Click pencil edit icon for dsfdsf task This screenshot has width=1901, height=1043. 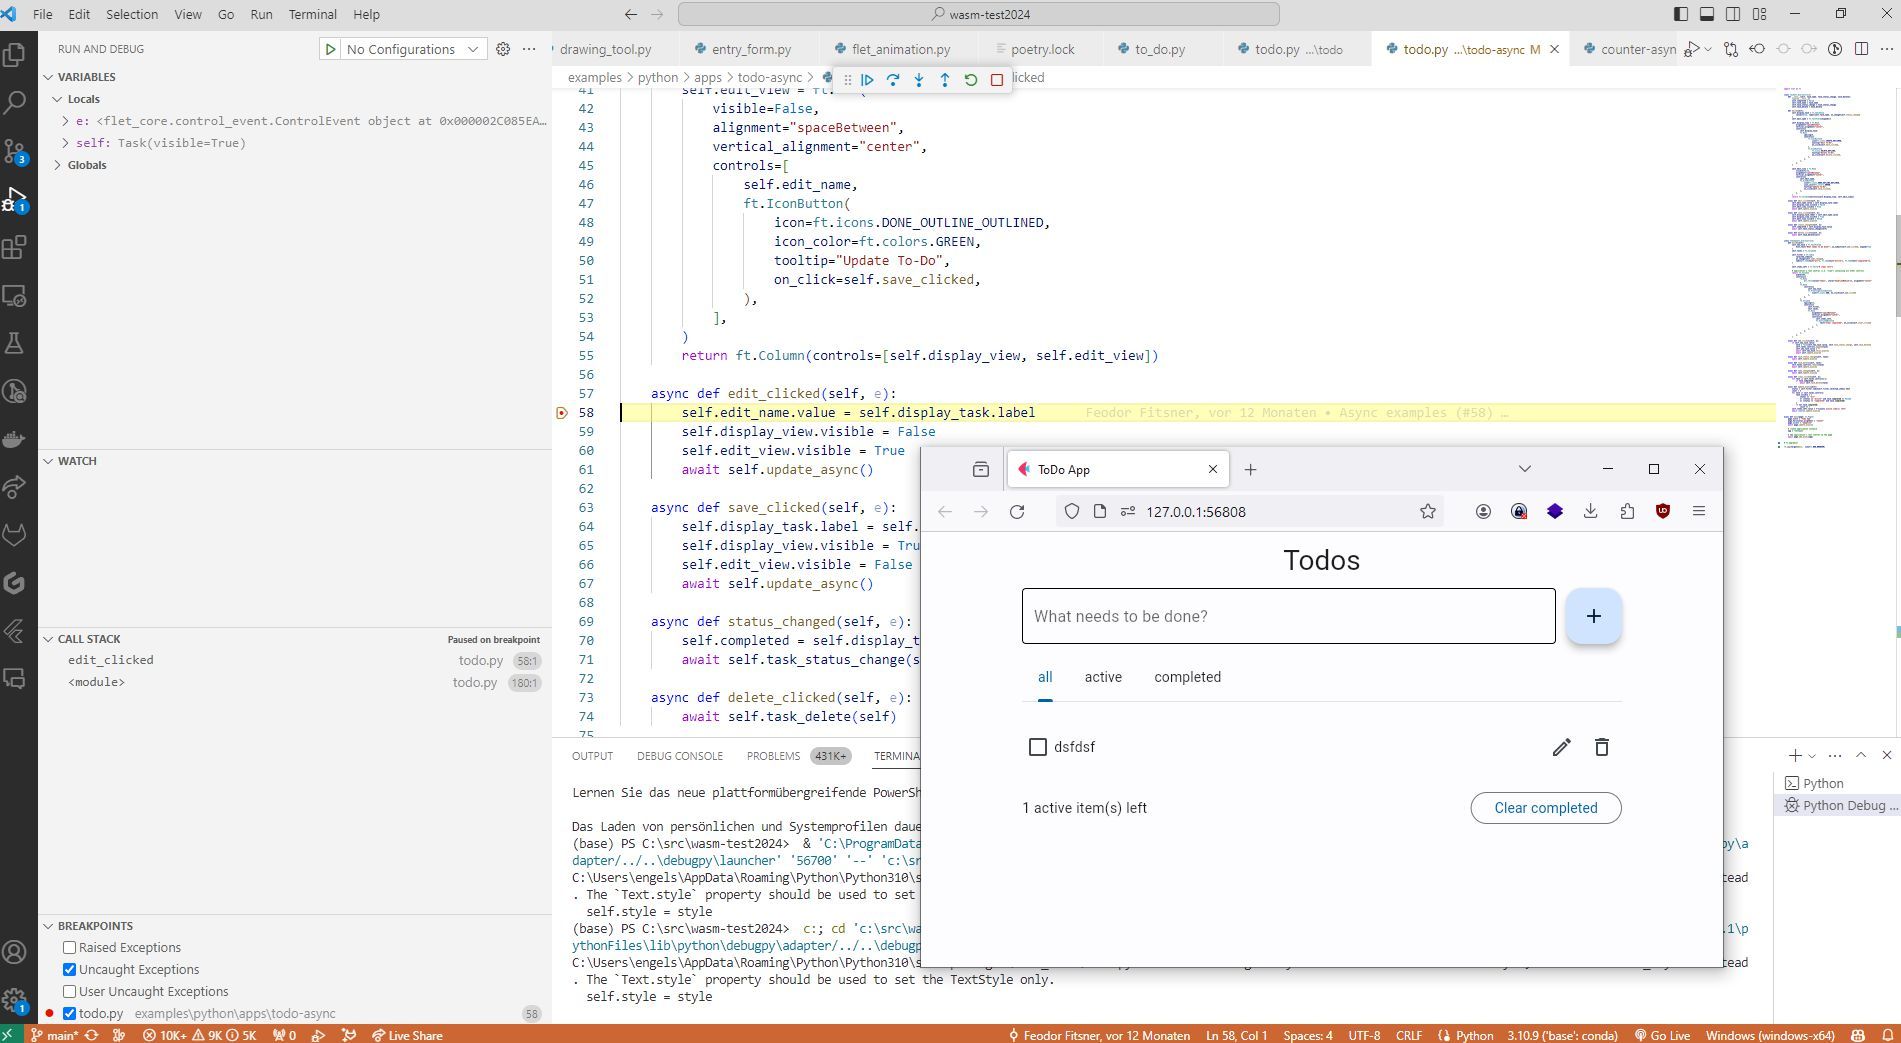click(1561, 747)
